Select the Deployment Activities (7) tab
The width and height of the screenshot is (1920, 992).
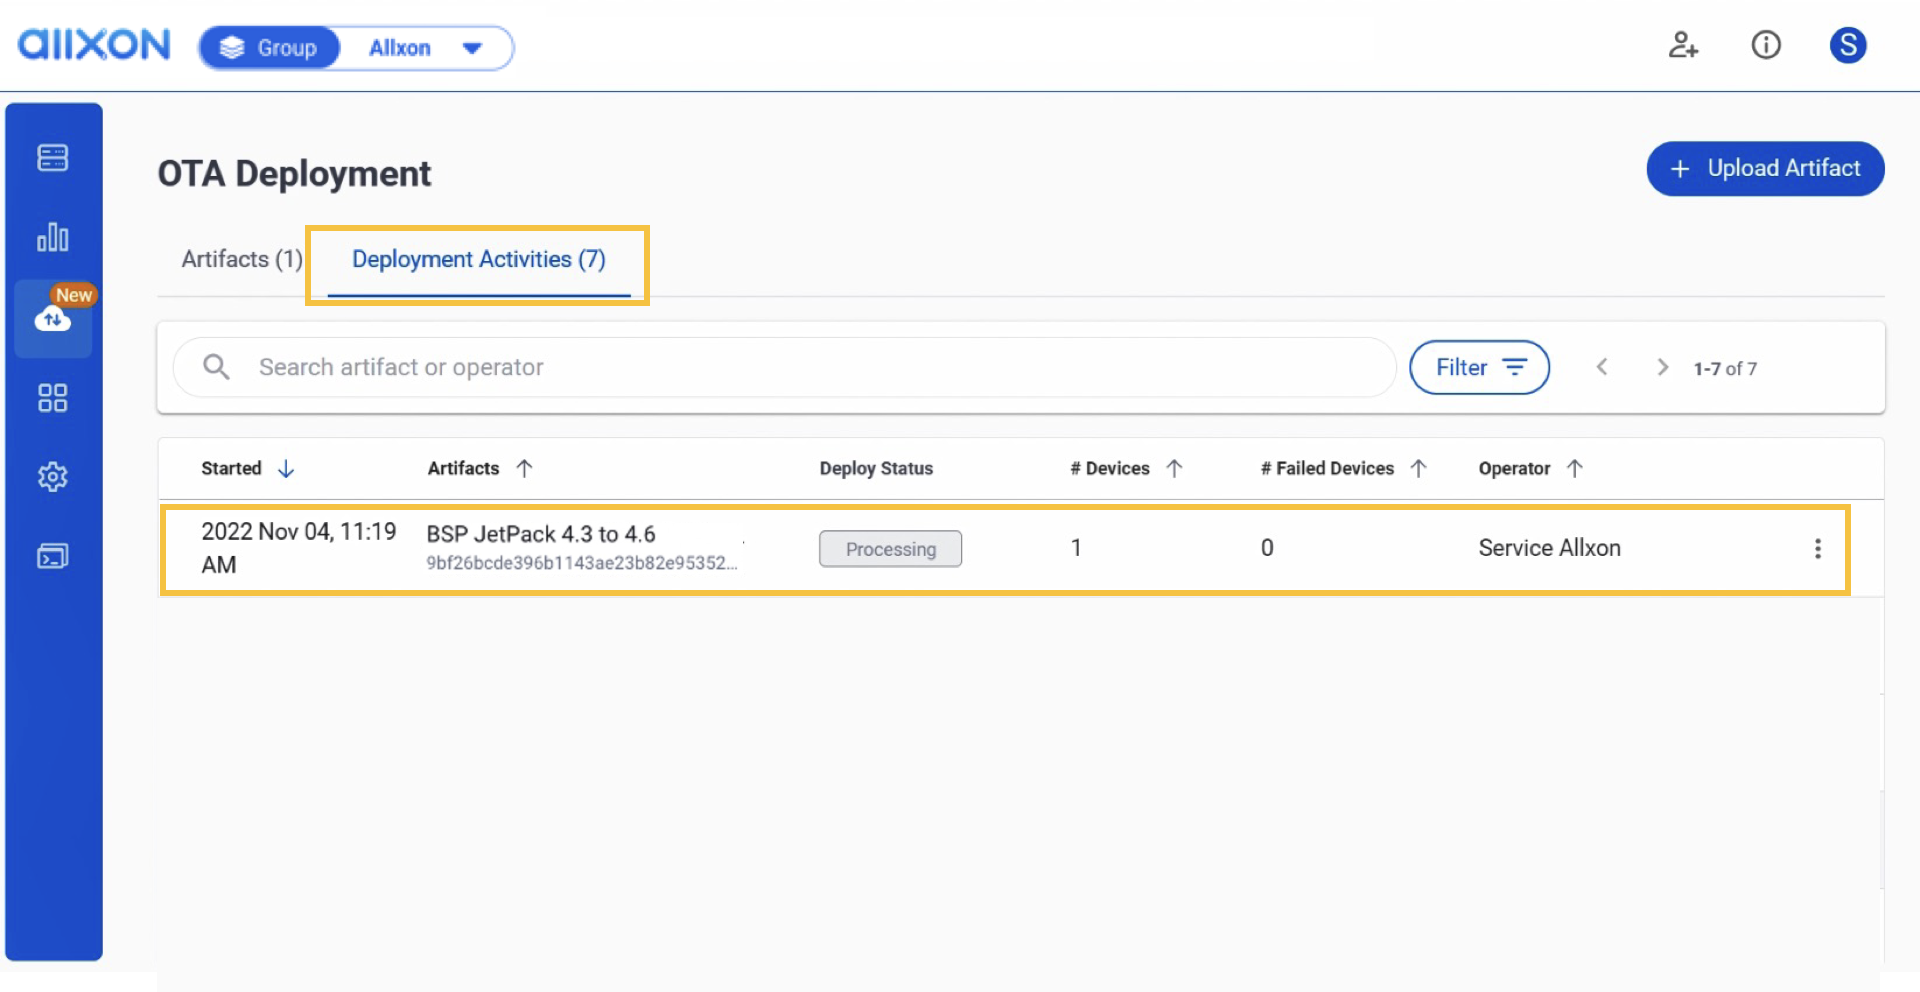pyautogui.click(x=479, y=260)
